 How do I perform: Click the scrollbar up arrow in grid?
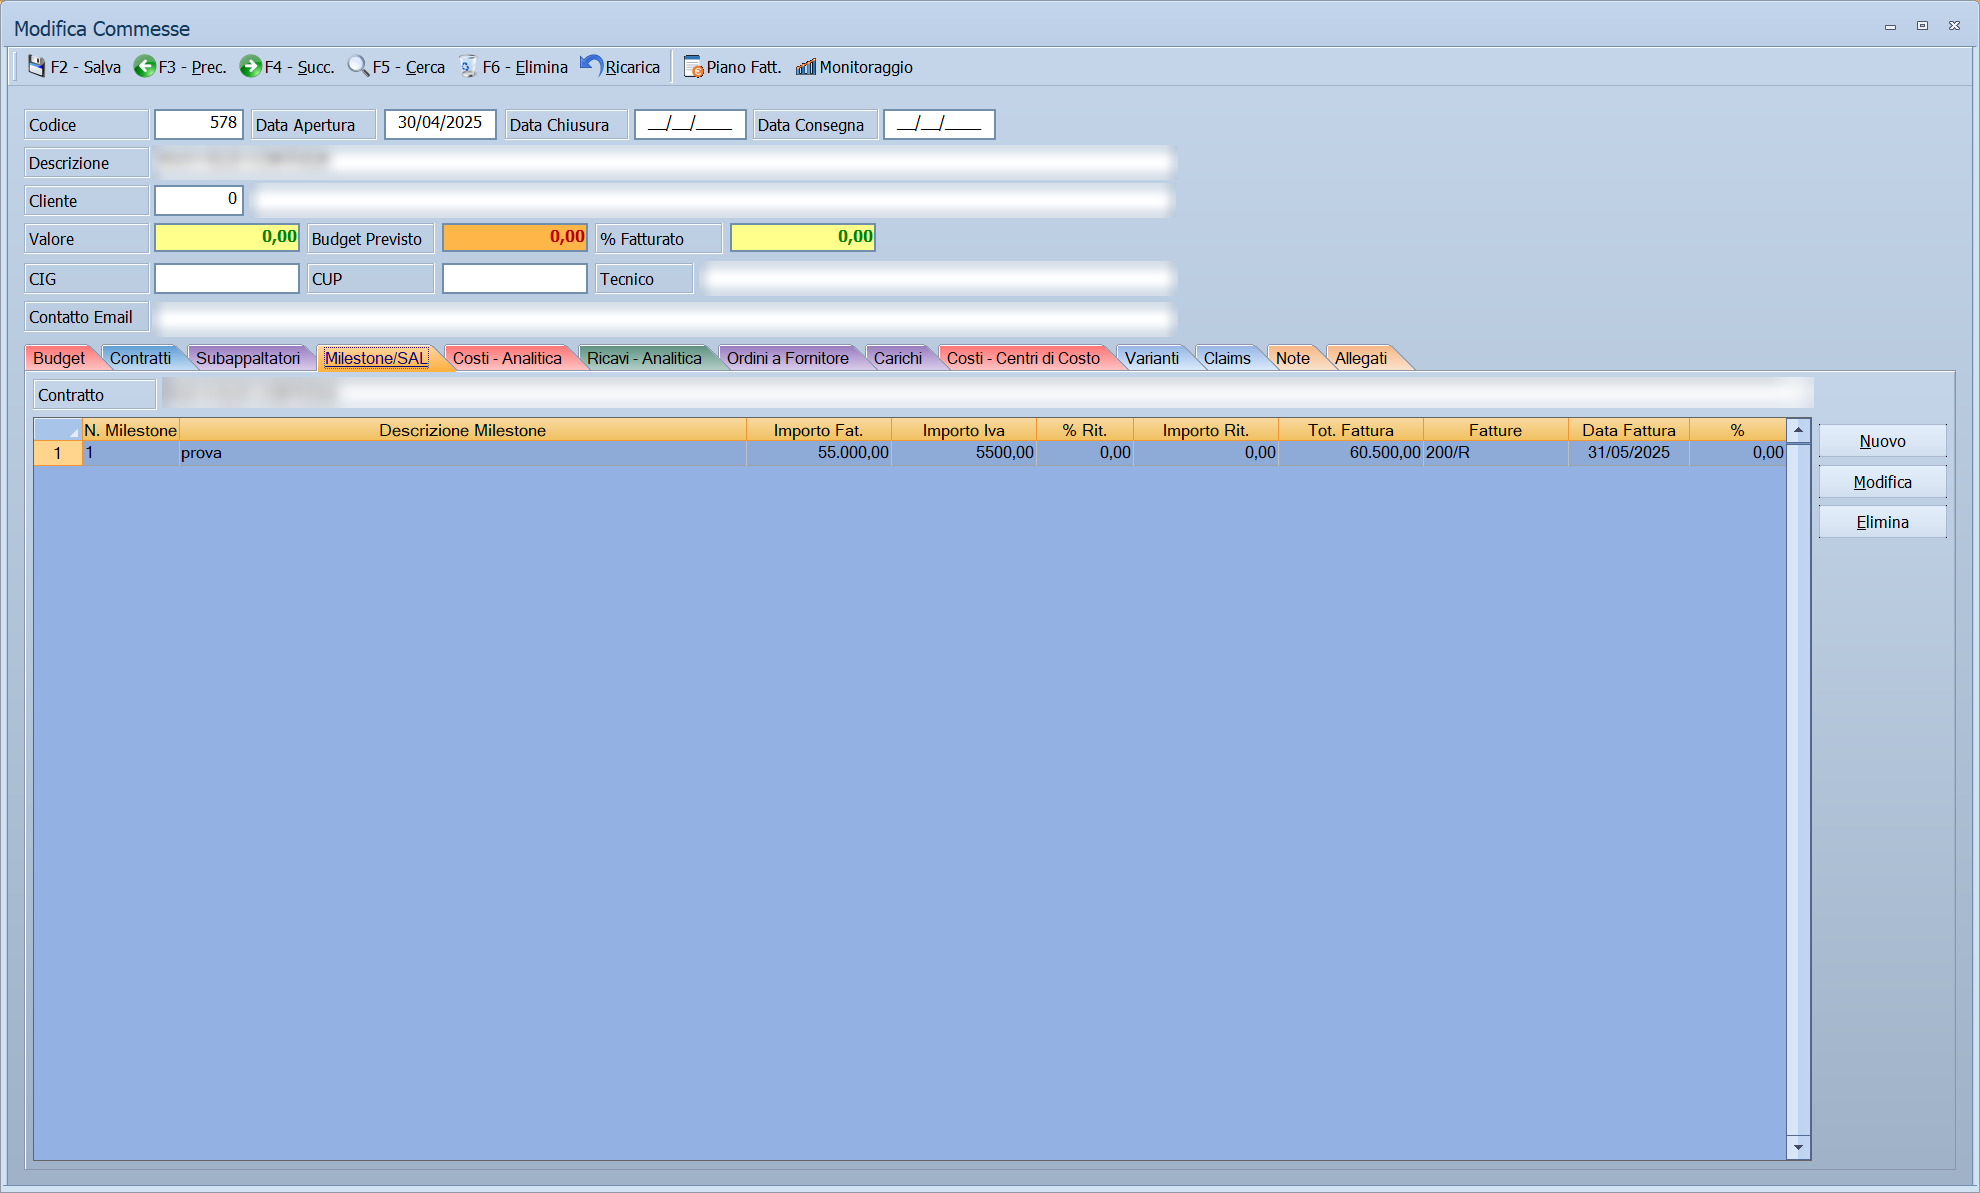coord(1798,430)
